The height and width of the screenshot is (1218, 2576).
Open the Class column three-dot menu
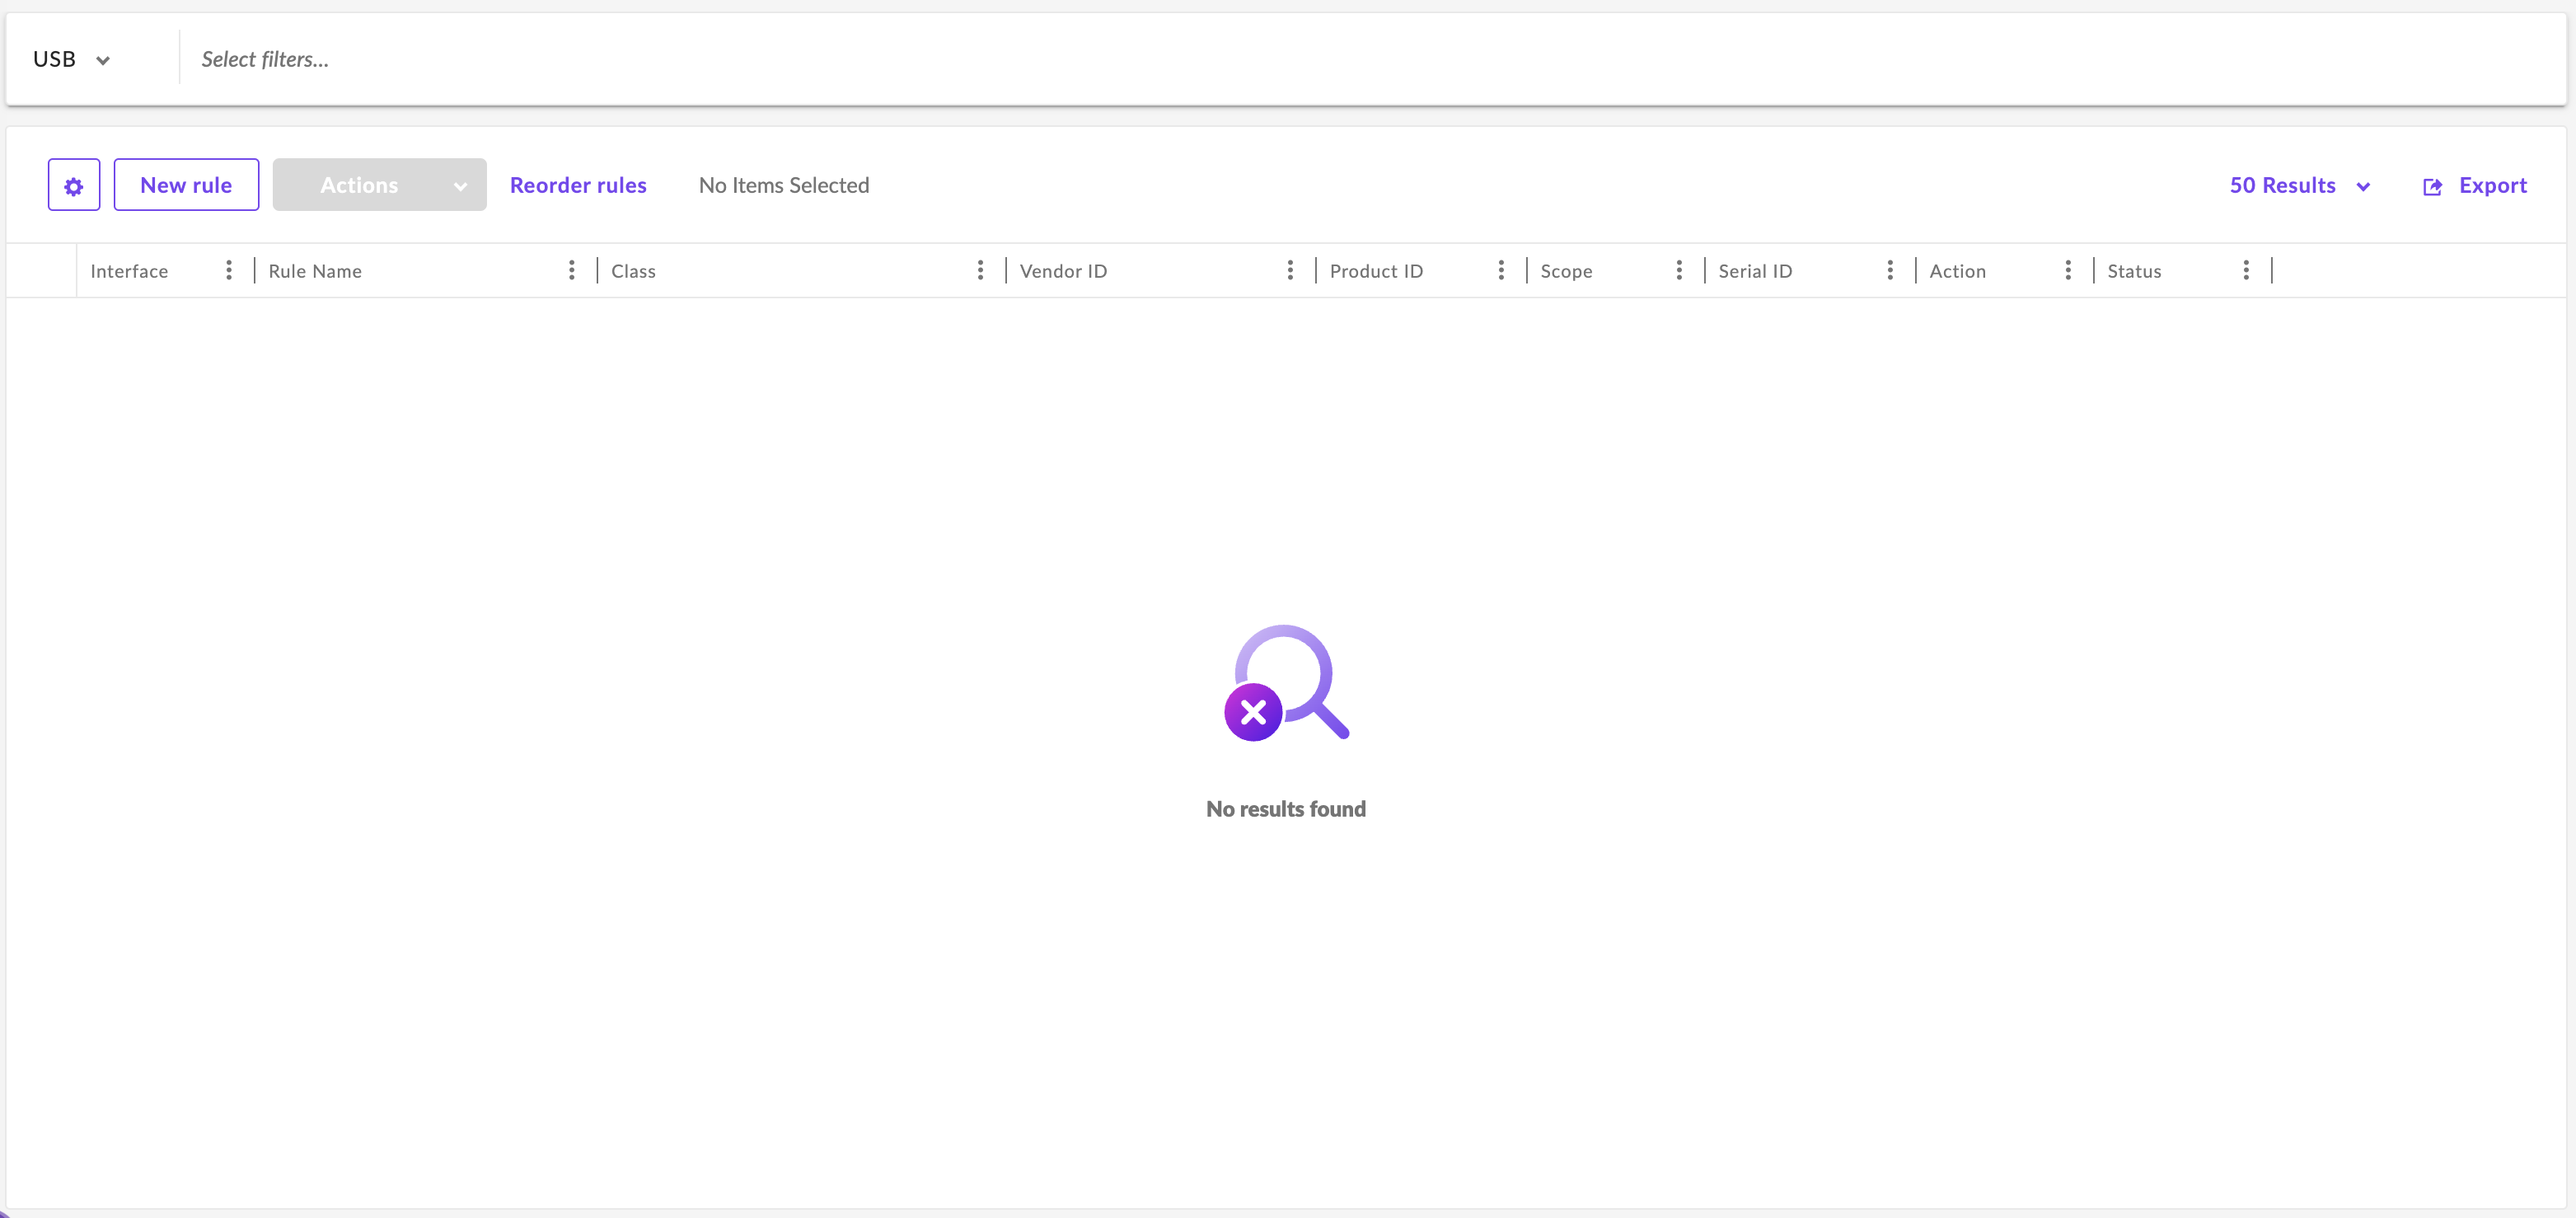[980, 270]
